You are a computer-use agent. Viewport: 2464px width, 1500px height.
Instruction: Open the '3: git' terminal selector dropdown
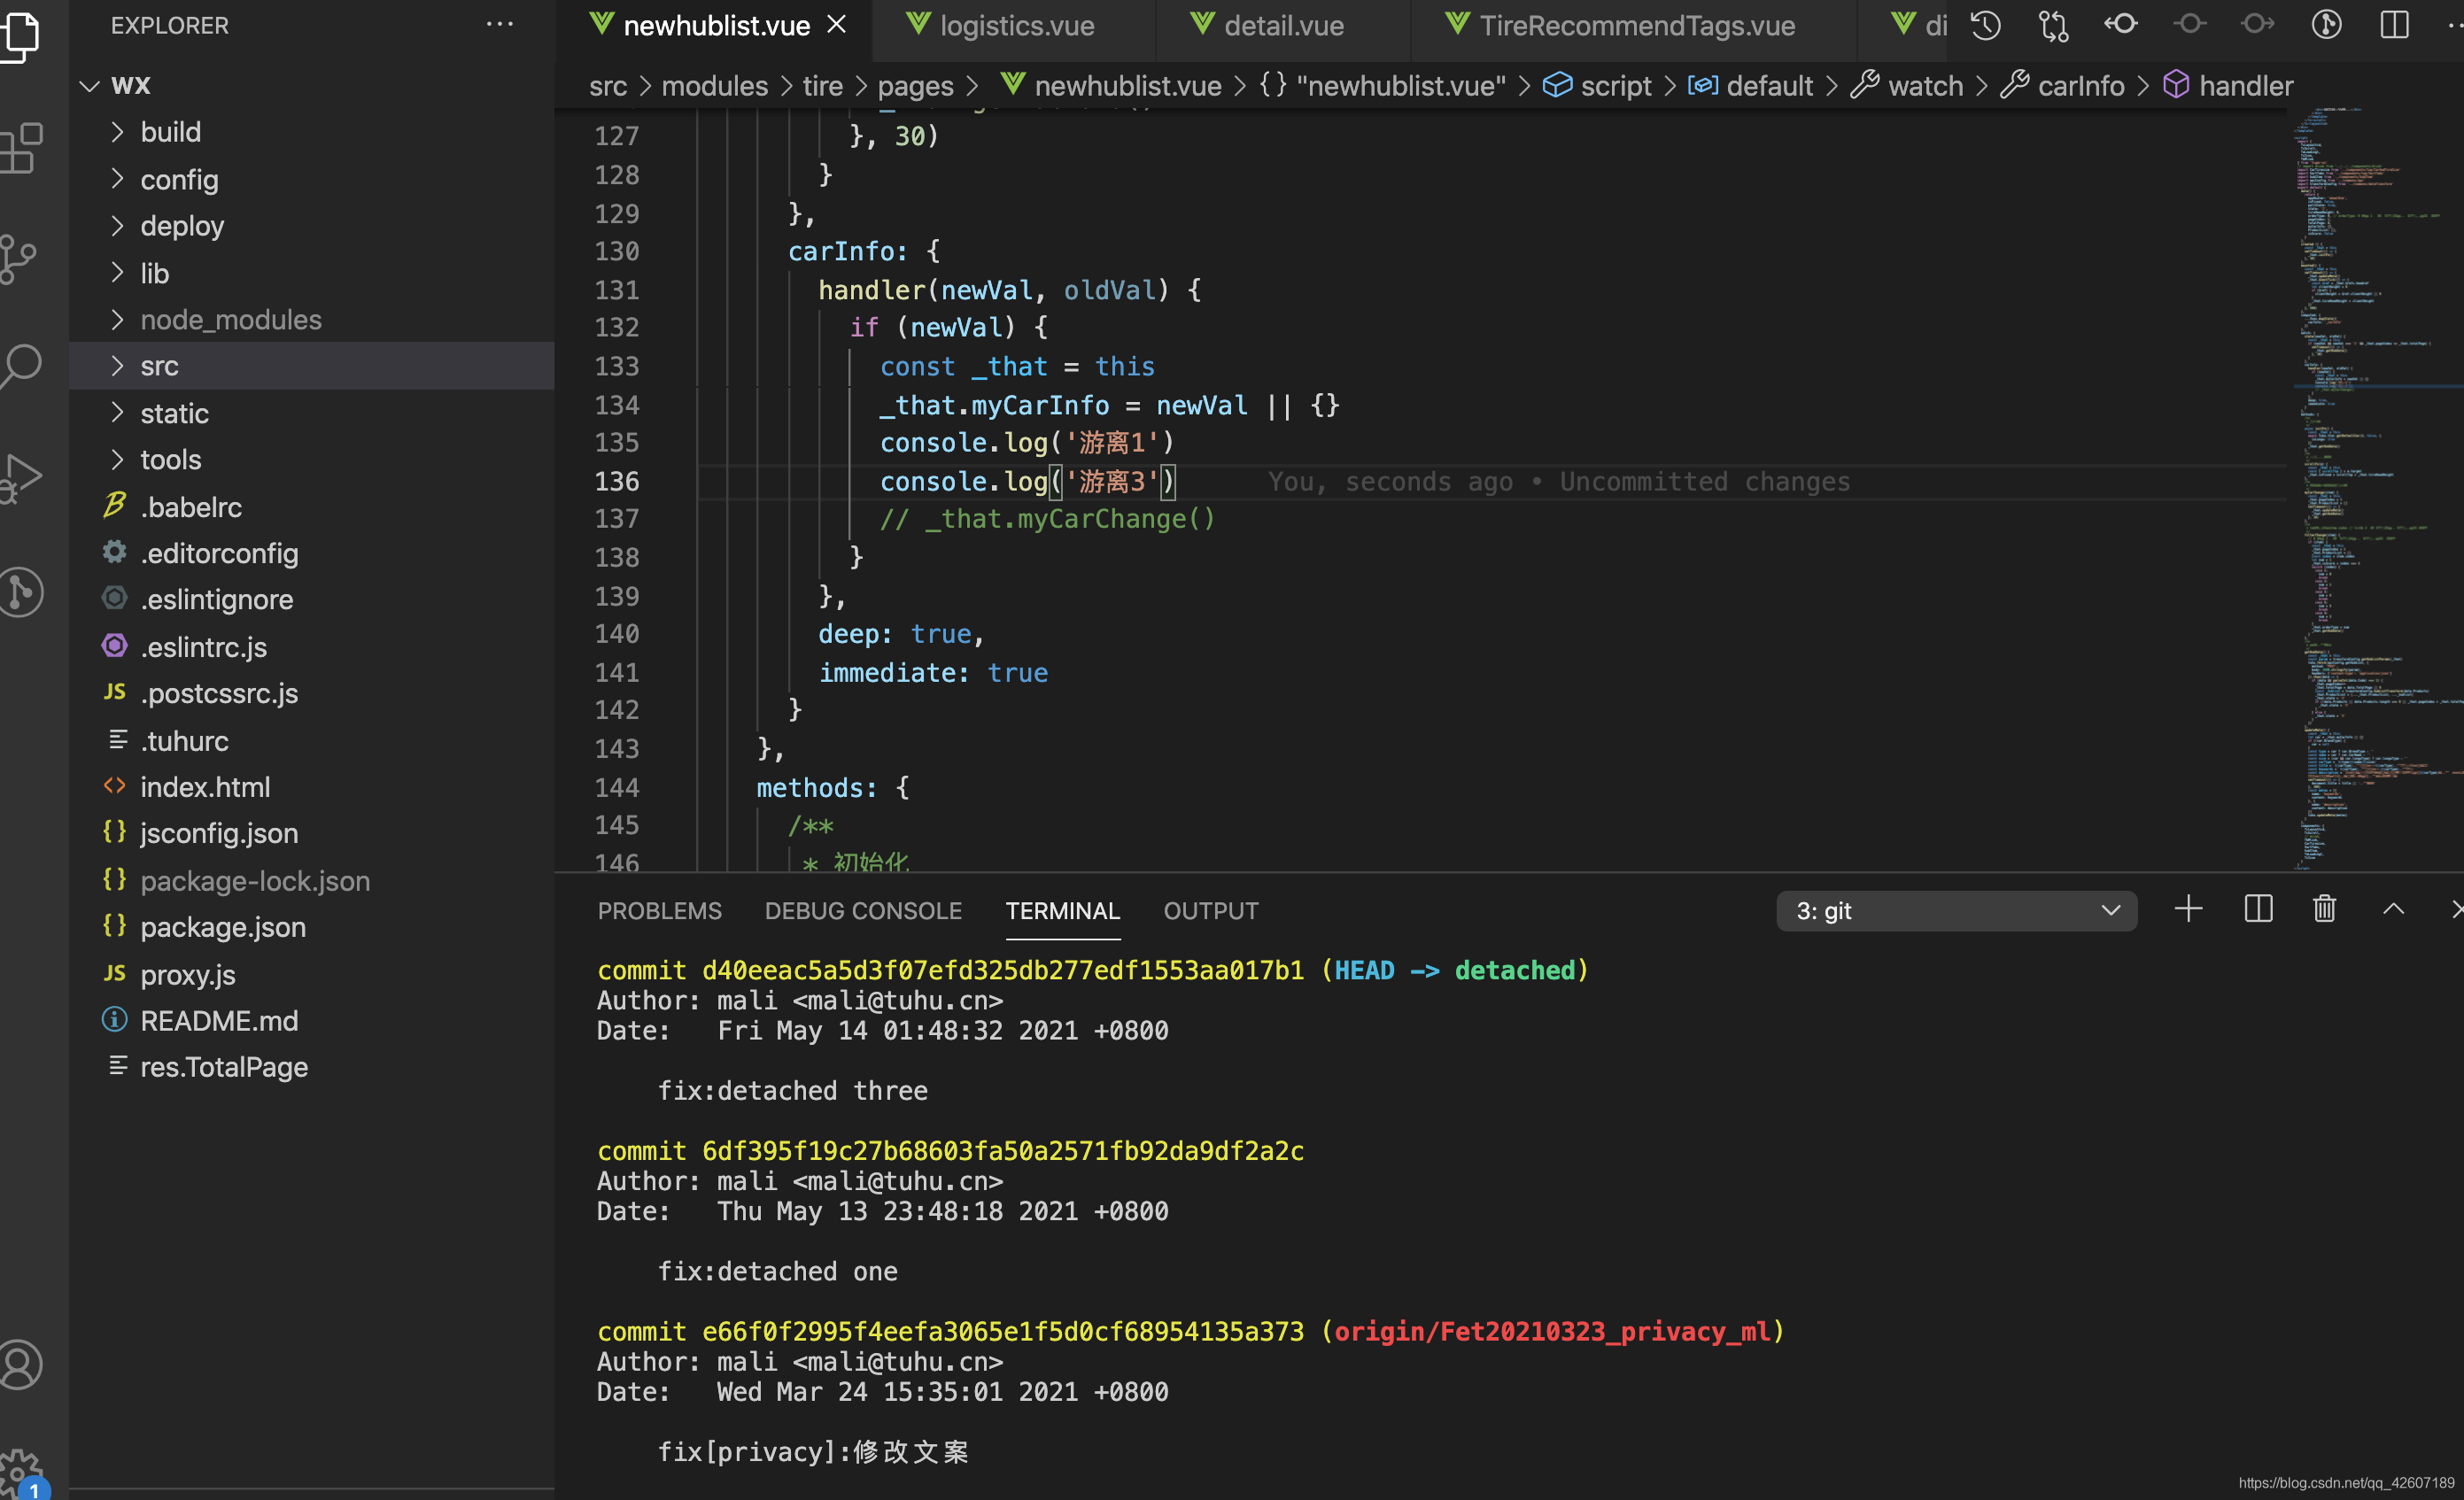tap(1956, 911)
